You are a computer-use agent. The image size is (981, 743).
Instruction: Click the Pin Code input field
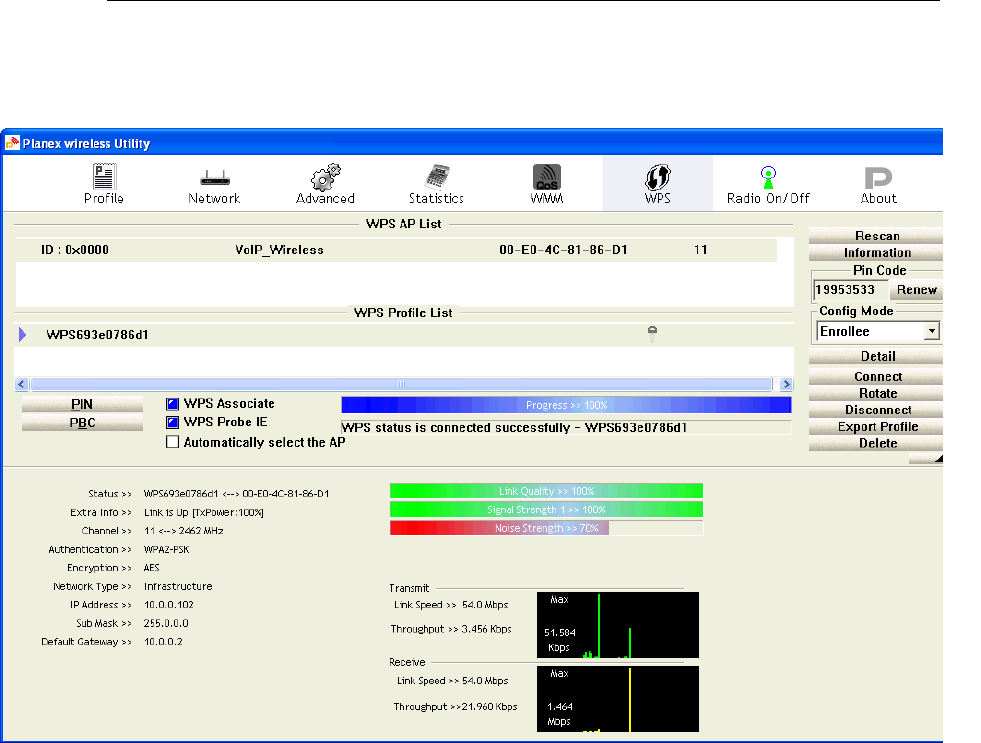(x=847, y=290)
